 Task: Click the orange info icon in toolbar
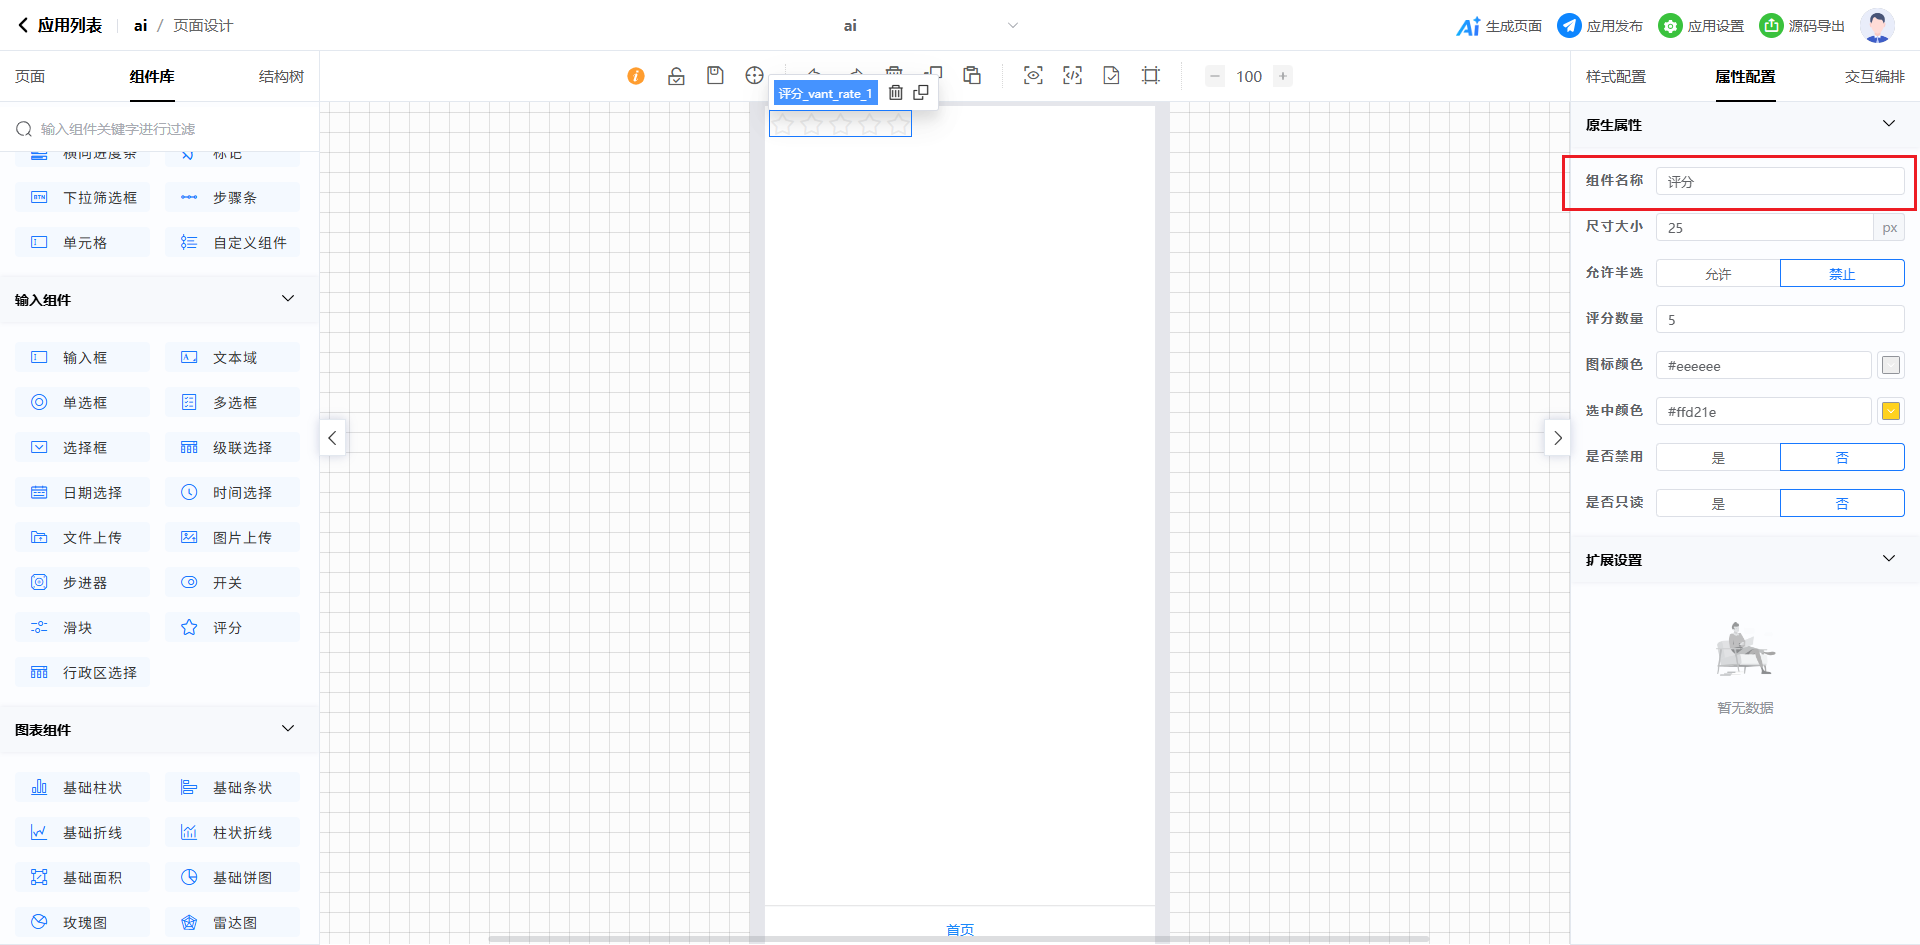click(636, 76)
